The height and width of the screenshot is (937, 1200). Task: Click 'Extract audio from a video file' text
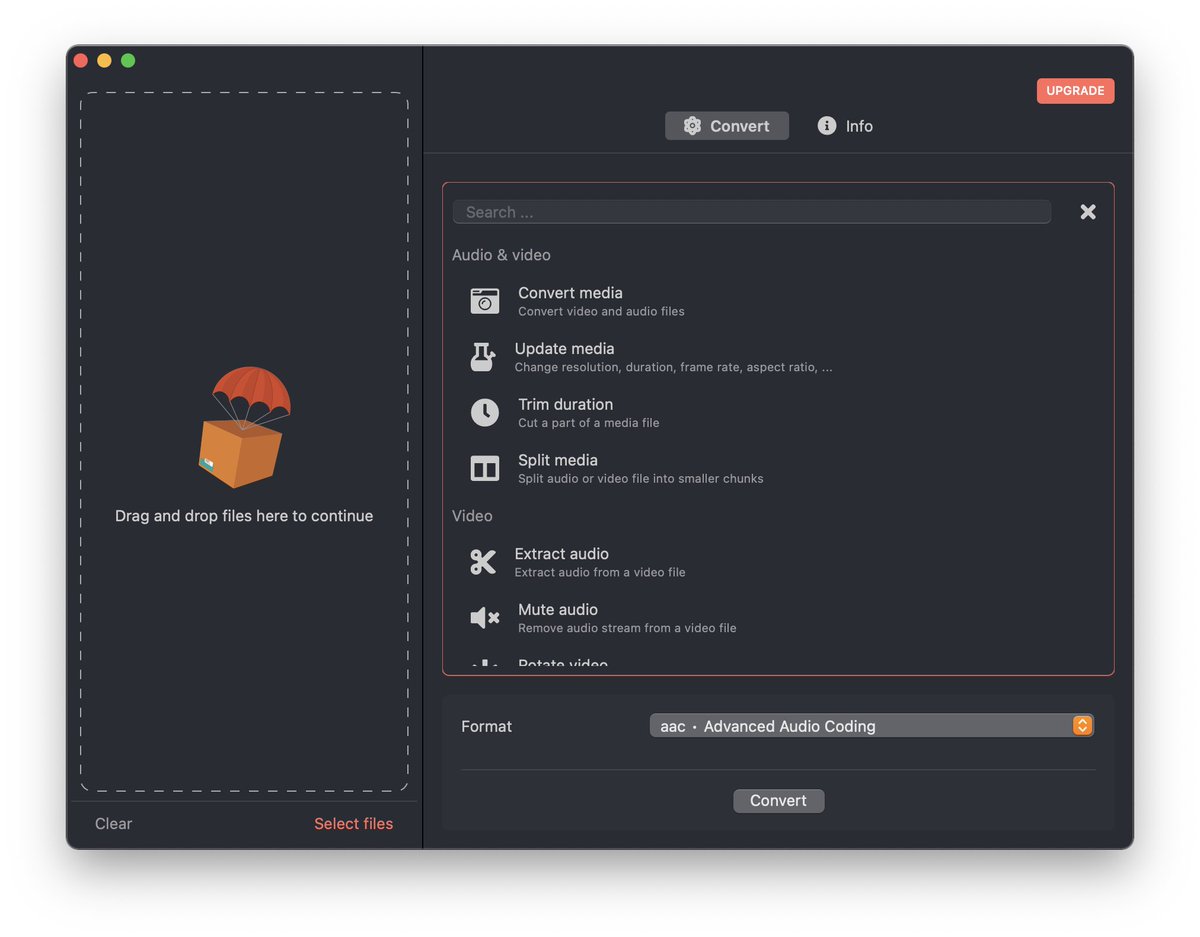point(600,573)
